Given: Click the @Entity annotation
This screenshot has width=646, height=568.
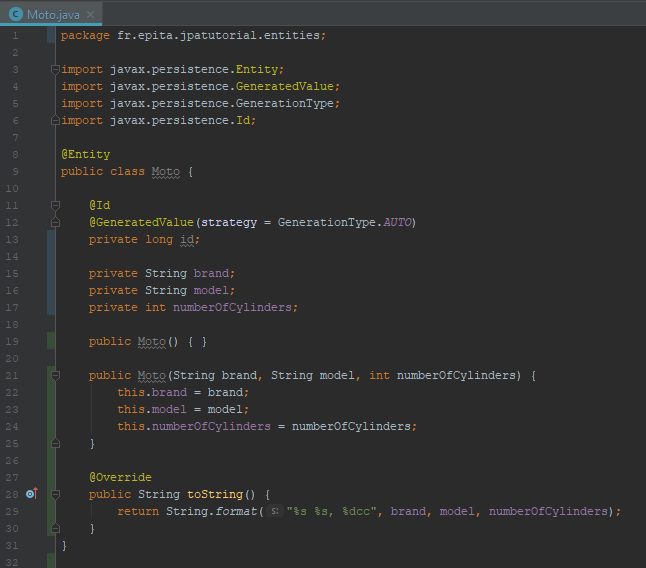Looking at the screenshot, I should tap(86, 154).
